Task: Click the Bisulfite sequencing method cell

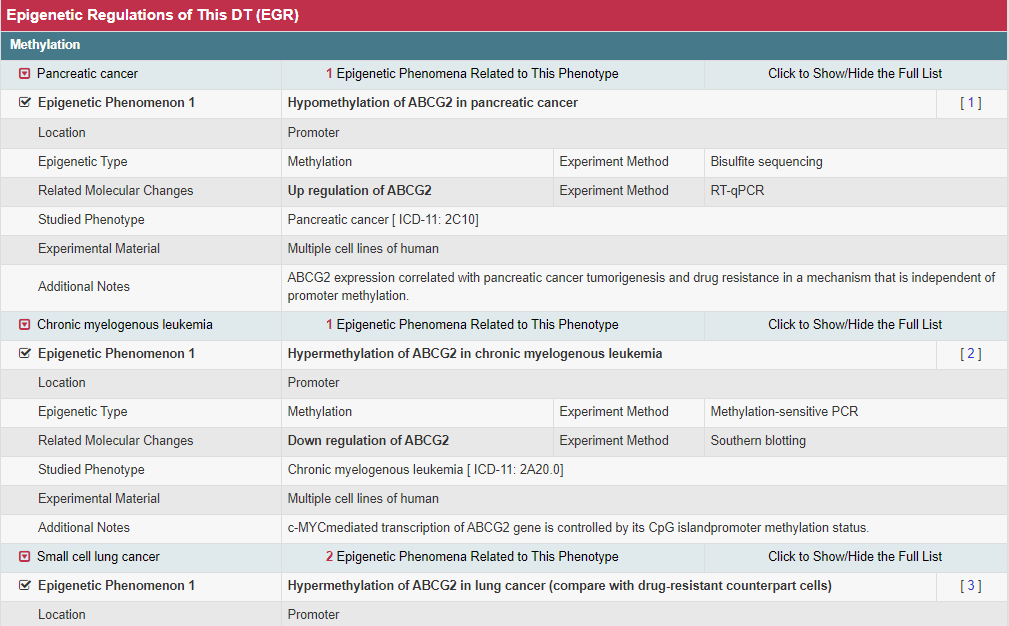Action: [x=766, y=162]
